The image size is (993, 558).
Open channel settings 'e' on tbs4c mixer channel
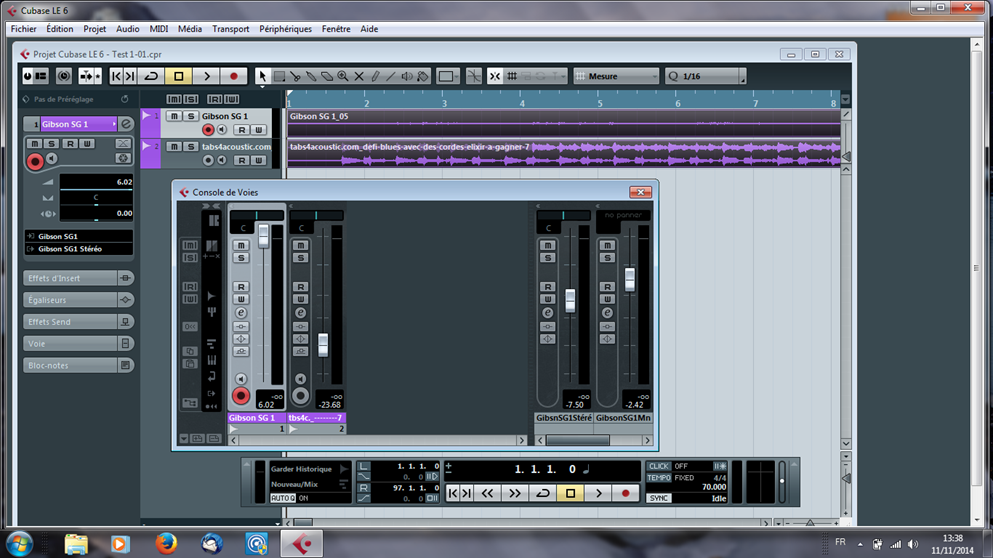click(301, 313)
